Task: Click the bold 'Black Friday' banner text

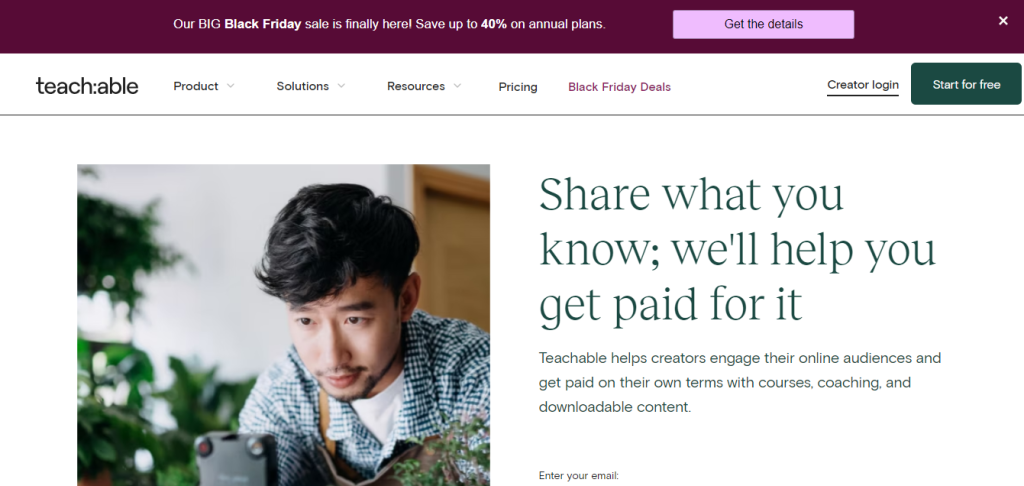Action: tap(264, 23)
